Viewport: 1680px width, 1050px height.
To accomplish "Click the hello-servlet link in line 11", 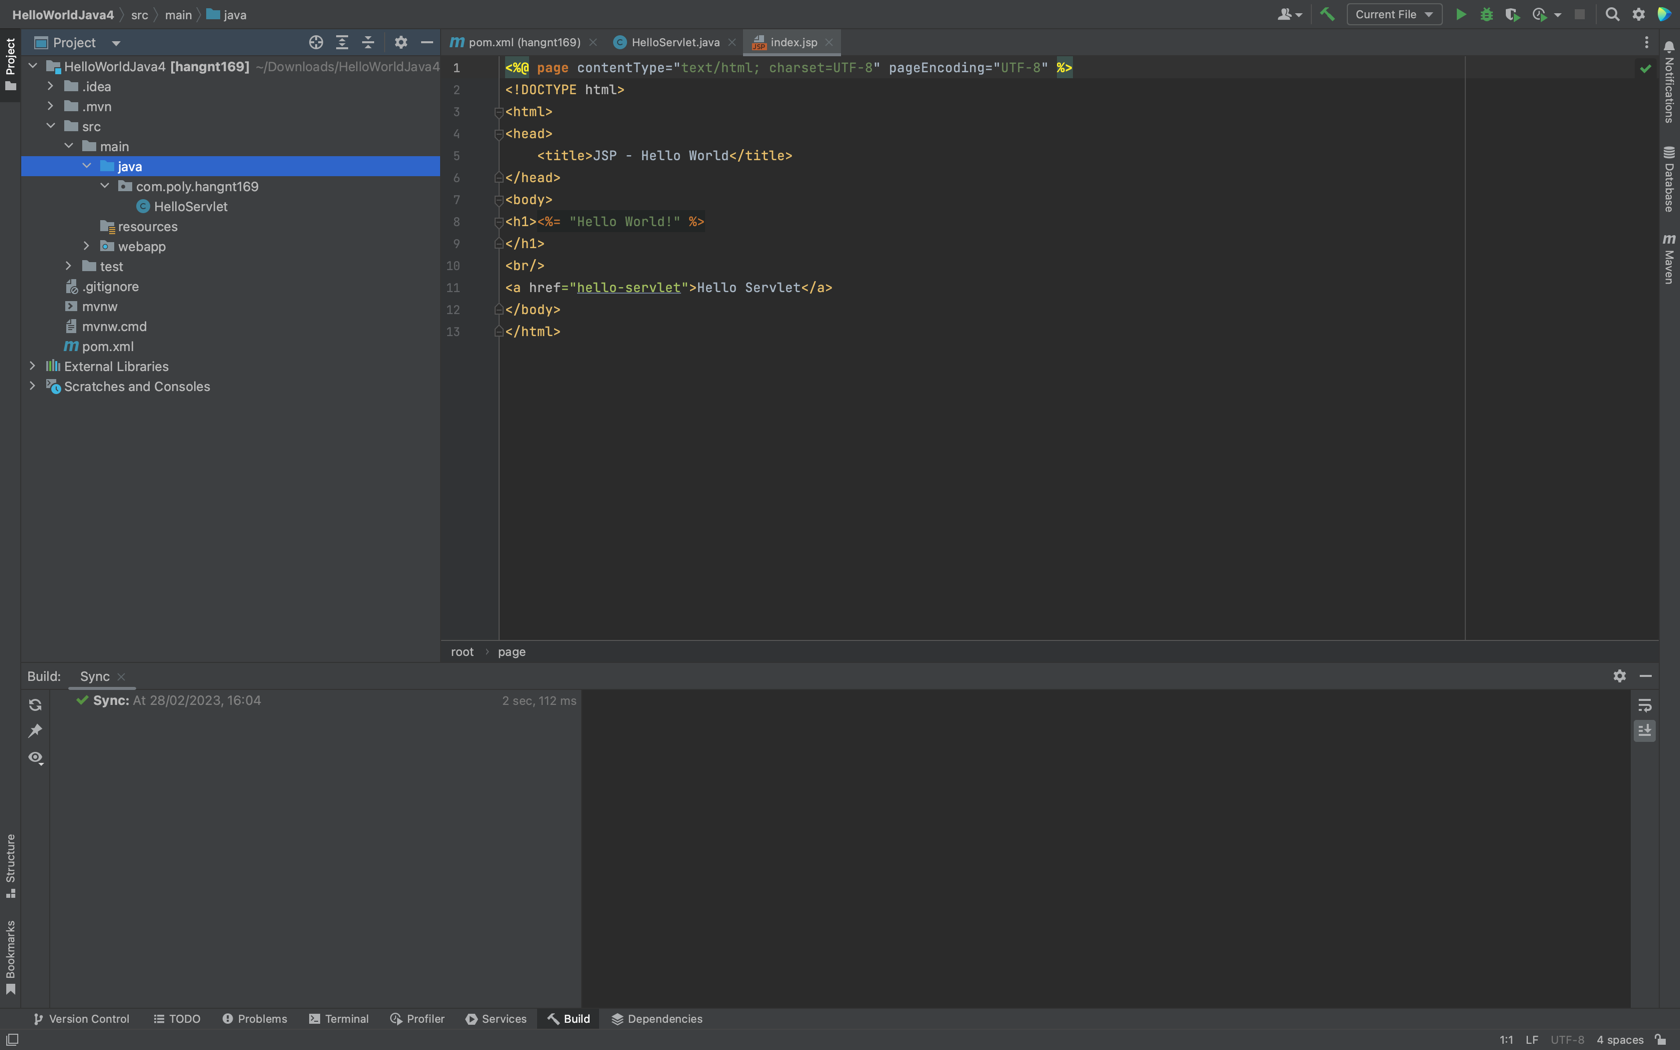I will click(628, 288).
